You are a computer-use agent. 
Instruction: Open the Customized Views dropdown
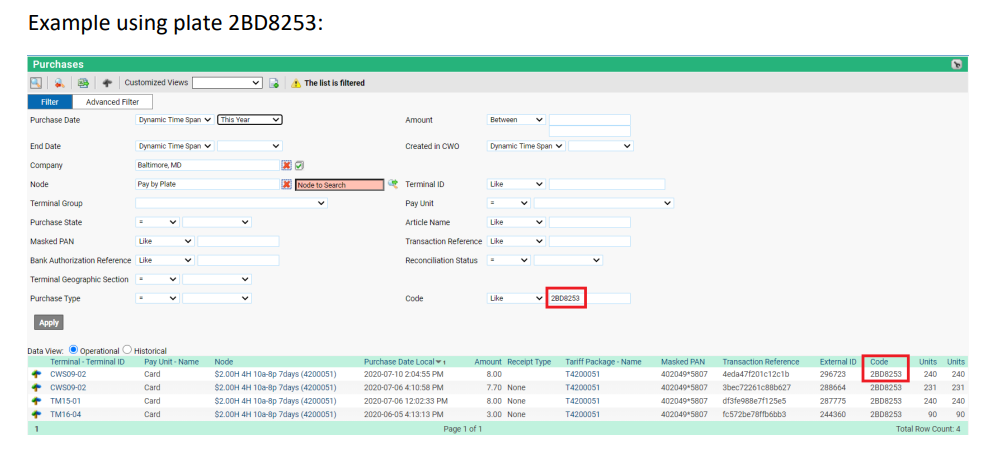pyautogui.click(x=227, y=83)
